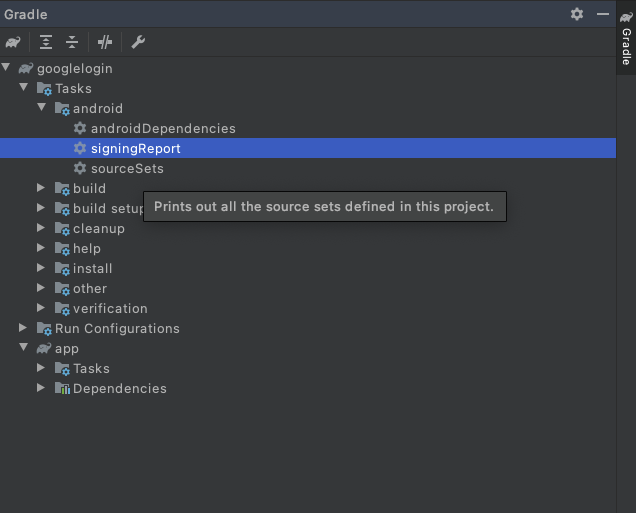Click the cleanup folder icon
The width and height of the screenshot is (636, 513).
pos(62,229)
